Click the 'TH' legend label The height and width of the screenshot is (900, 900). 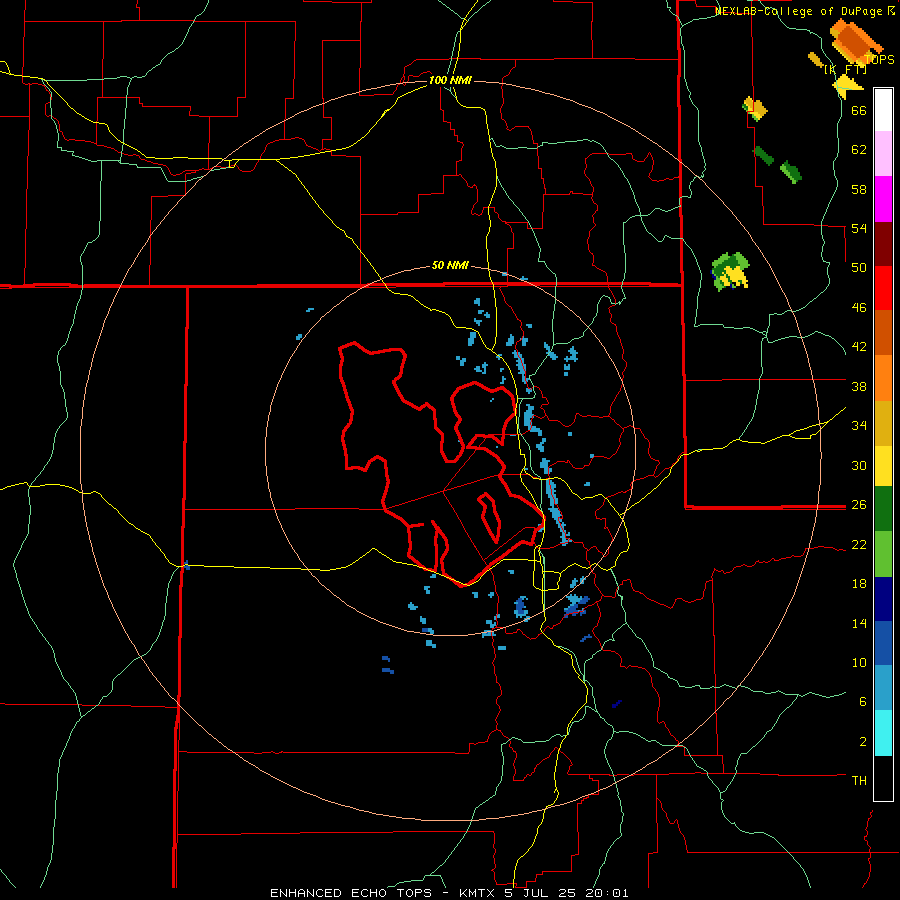point(859,781)
